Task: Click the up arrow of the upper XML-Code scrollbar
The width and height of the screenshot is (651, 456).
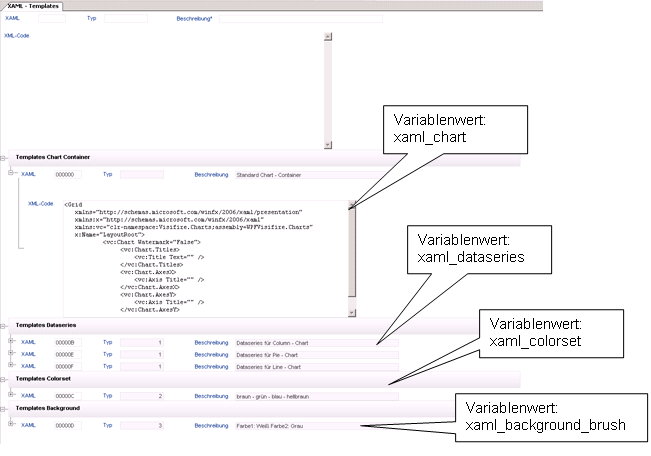Action: pos(328,37)
